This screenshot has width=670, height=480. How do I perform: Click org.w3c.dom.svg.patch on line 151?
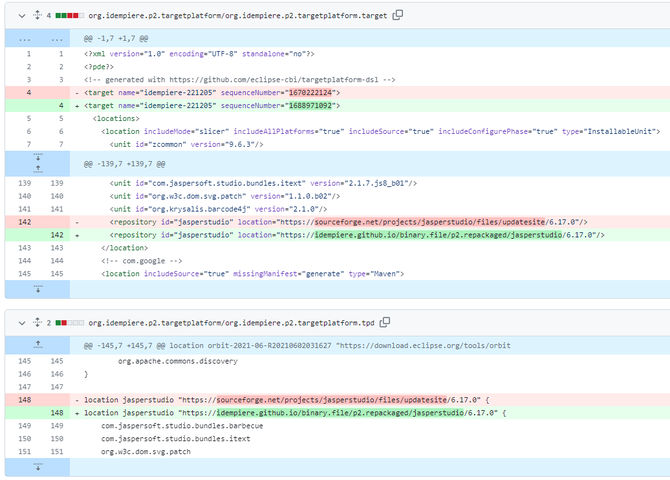coord(146,451)
